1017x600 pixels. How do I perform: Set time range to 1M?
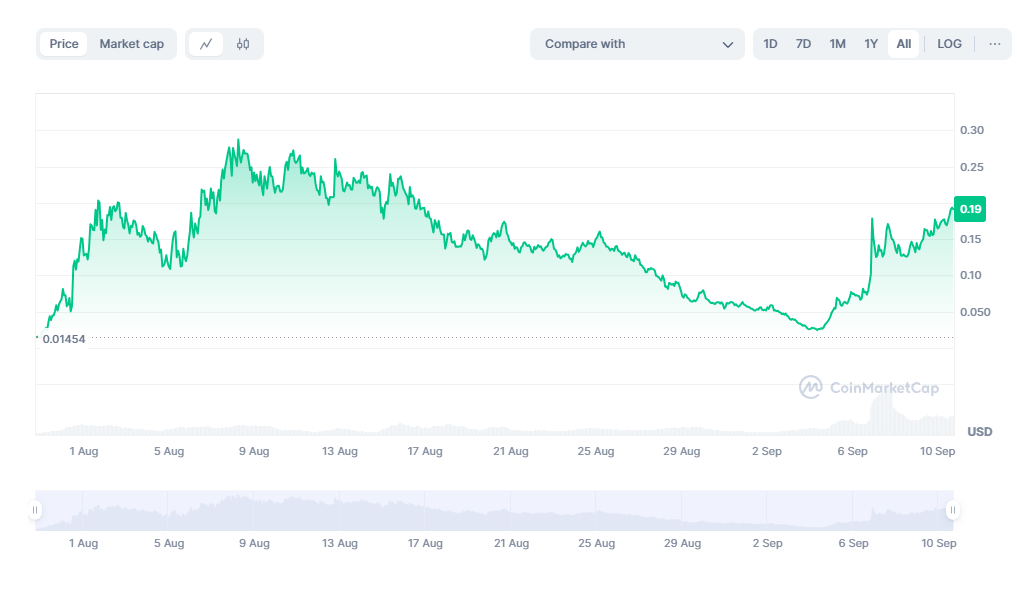pyautogui.click(x=837, y=44)
